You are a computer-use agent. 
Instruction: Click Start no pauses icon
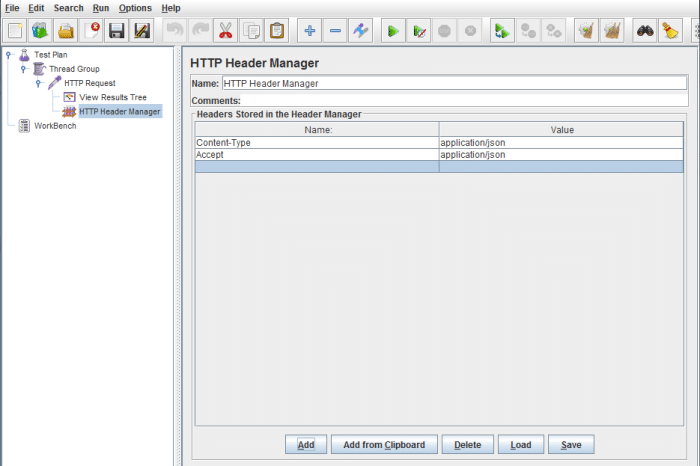[419, 31]
